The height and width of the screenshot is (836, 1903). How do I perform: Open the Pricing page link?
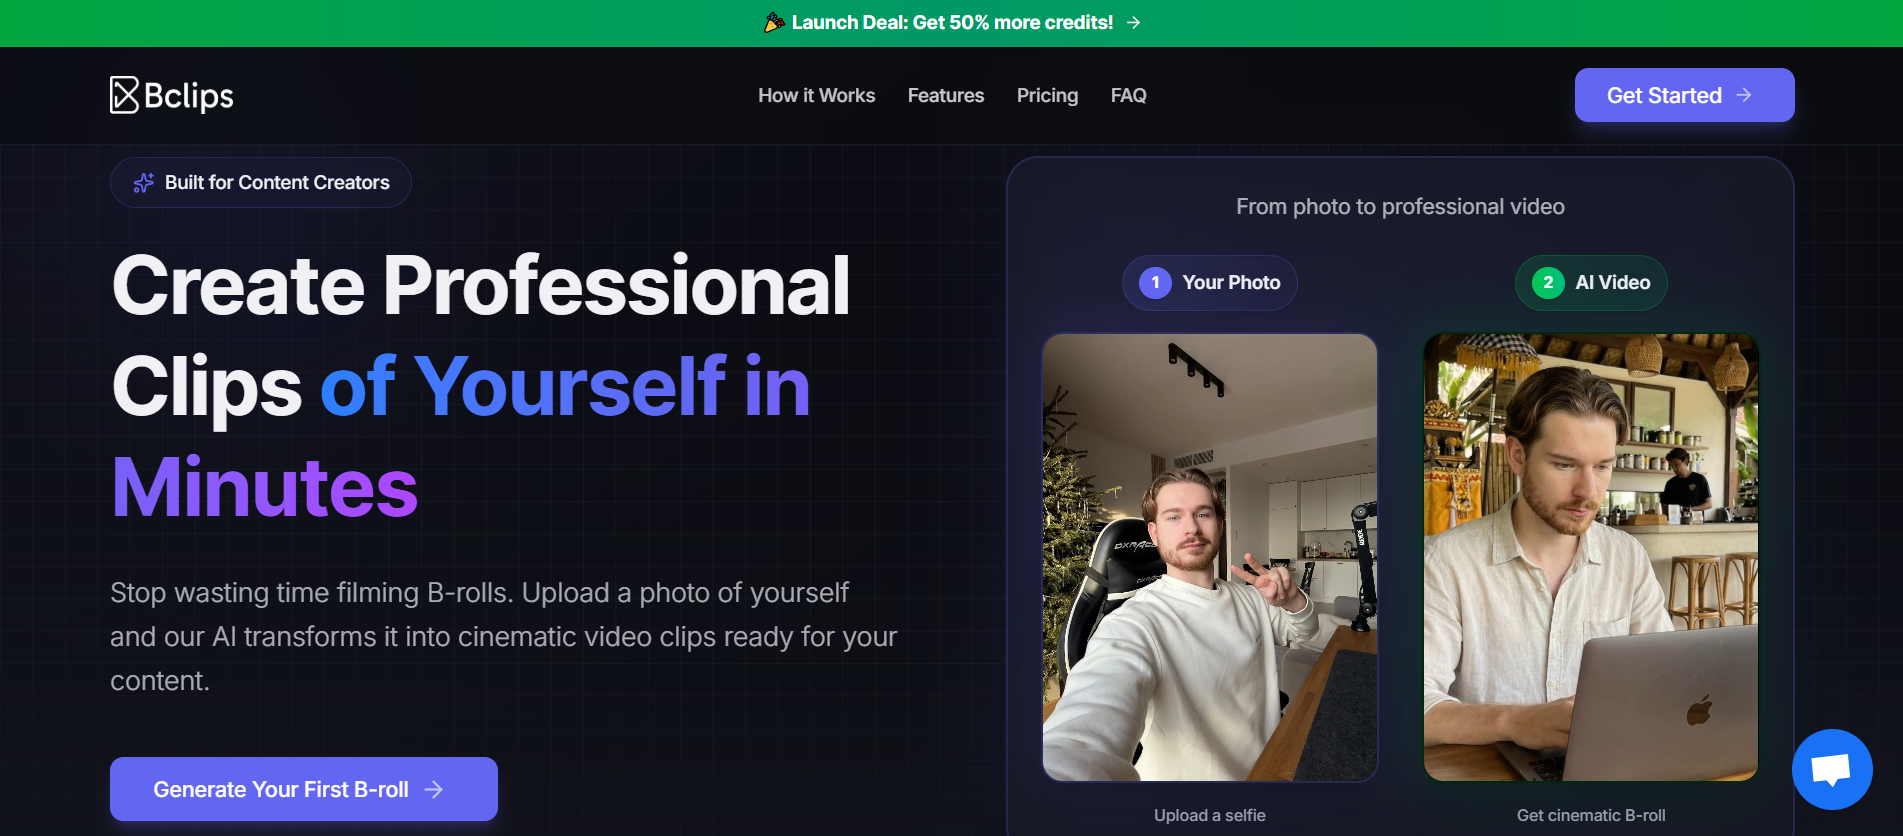(x=1047, y=95)
